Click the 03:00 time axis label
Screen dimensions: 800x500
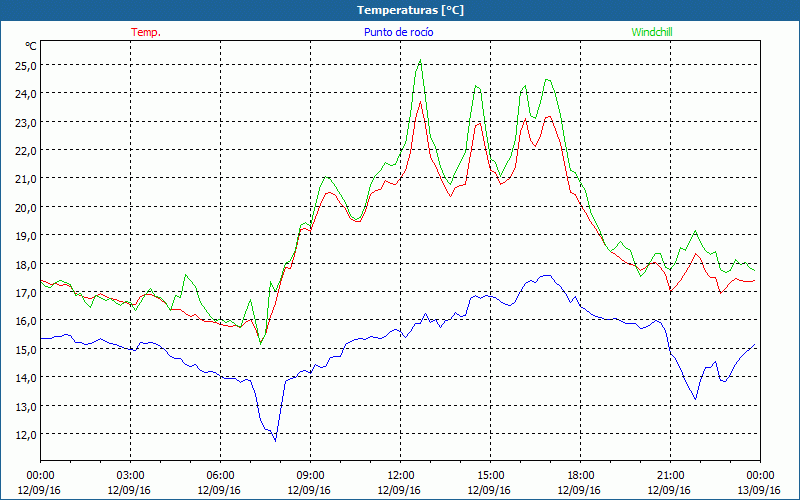click(x=130, y=476)
